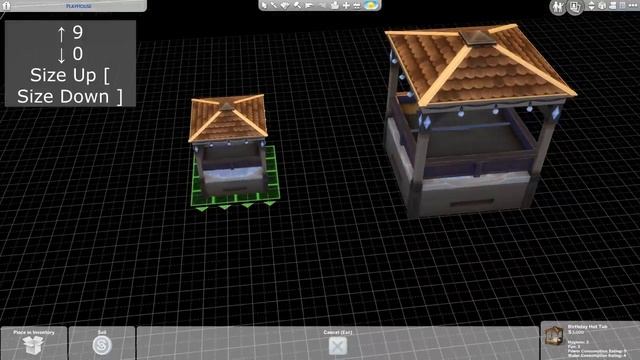The height and width of the screenshot is (360, 640).
Task: Click the Cancel (Esc) X button
Action: 338,347
